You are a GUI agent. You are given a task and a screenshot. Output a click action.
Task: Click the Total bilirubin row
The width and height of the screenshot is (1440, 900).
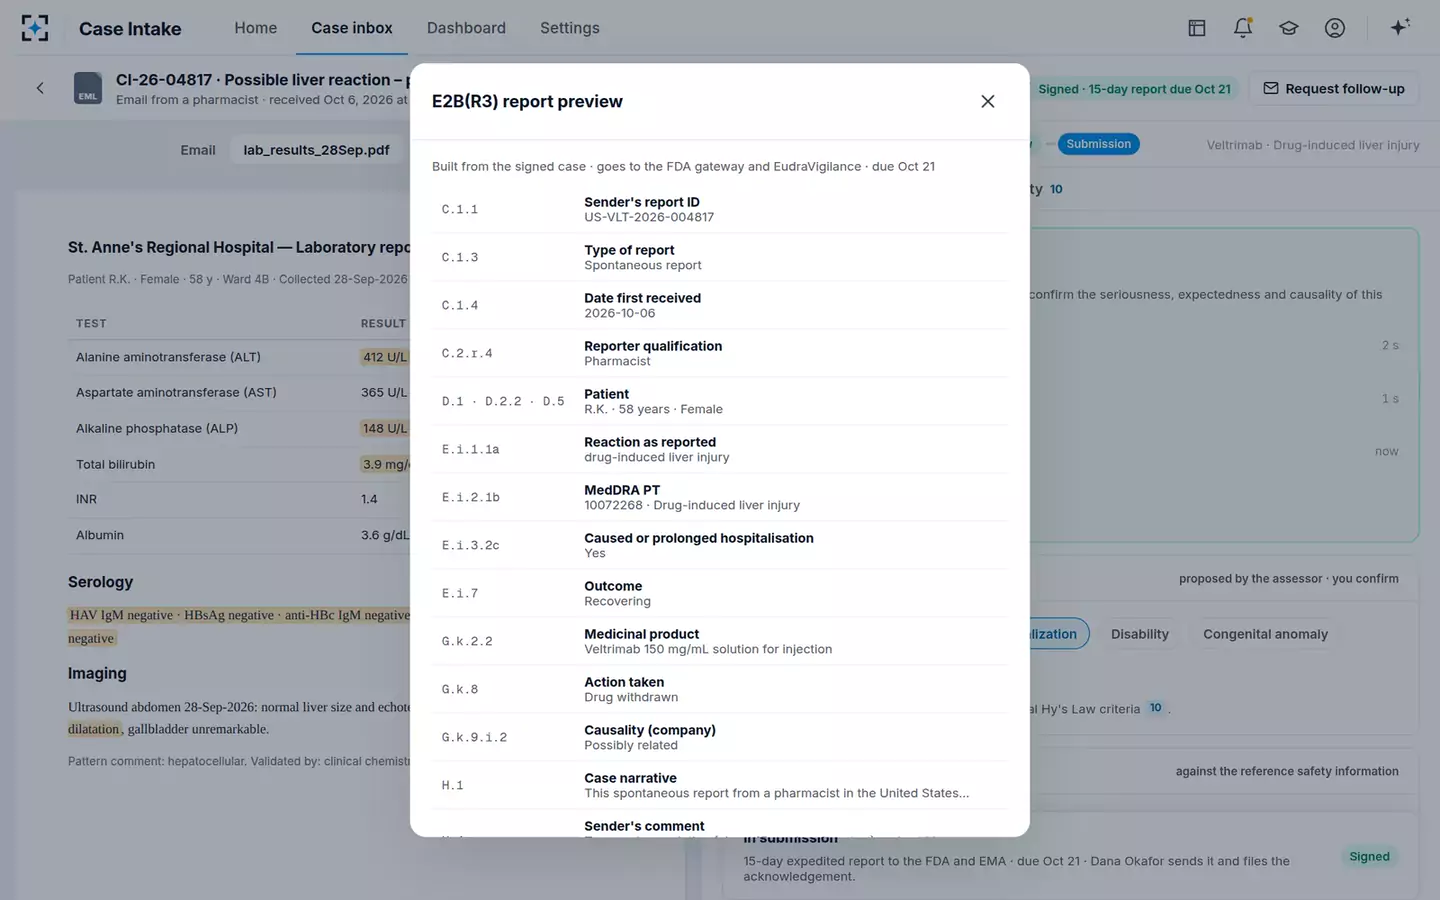click(241, 464)
